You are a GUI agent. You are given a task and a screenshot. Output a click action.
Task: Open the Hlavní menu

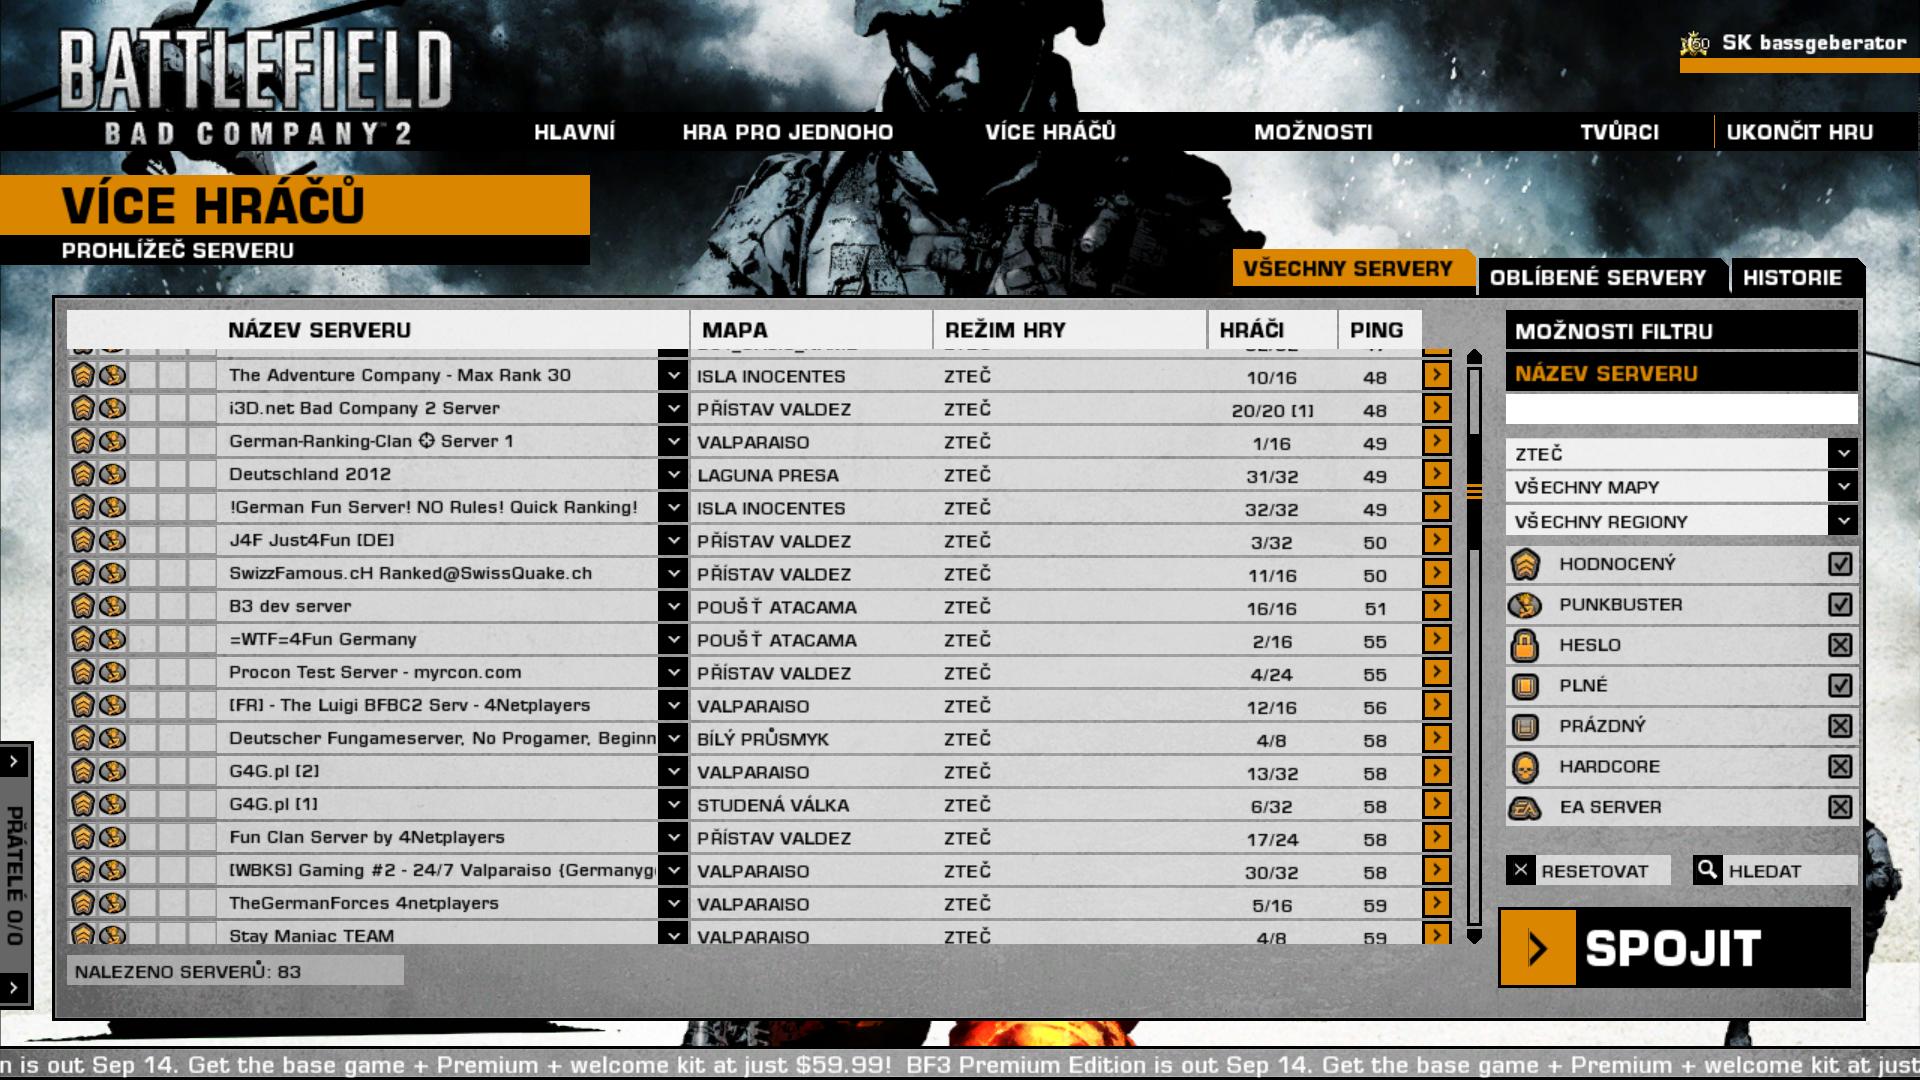point(574,132)
